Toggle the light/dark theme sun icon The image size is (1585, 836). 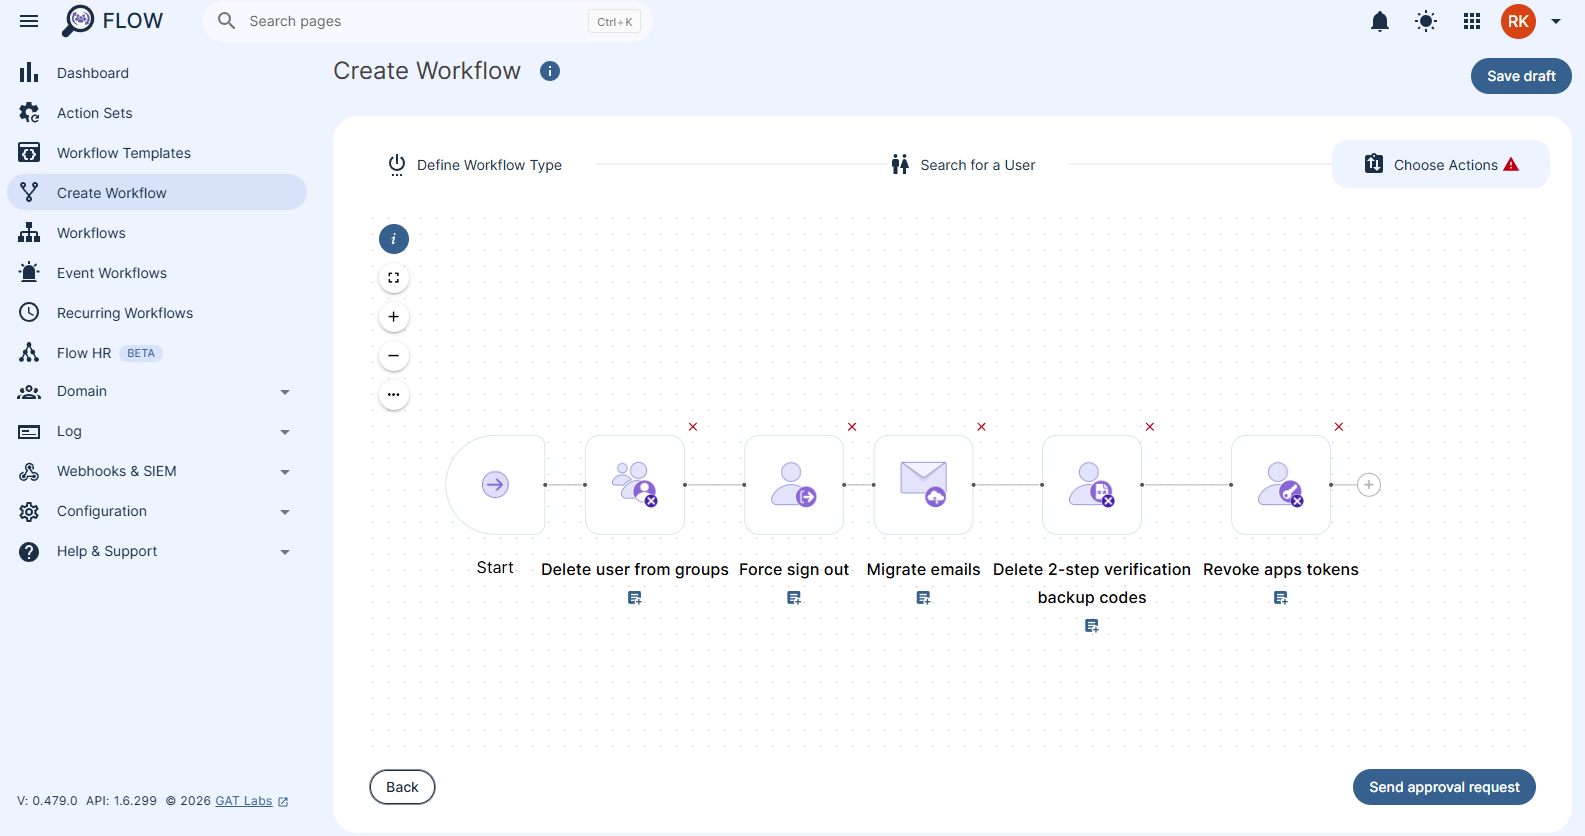pyautogui.click(x=1426, y=21)
